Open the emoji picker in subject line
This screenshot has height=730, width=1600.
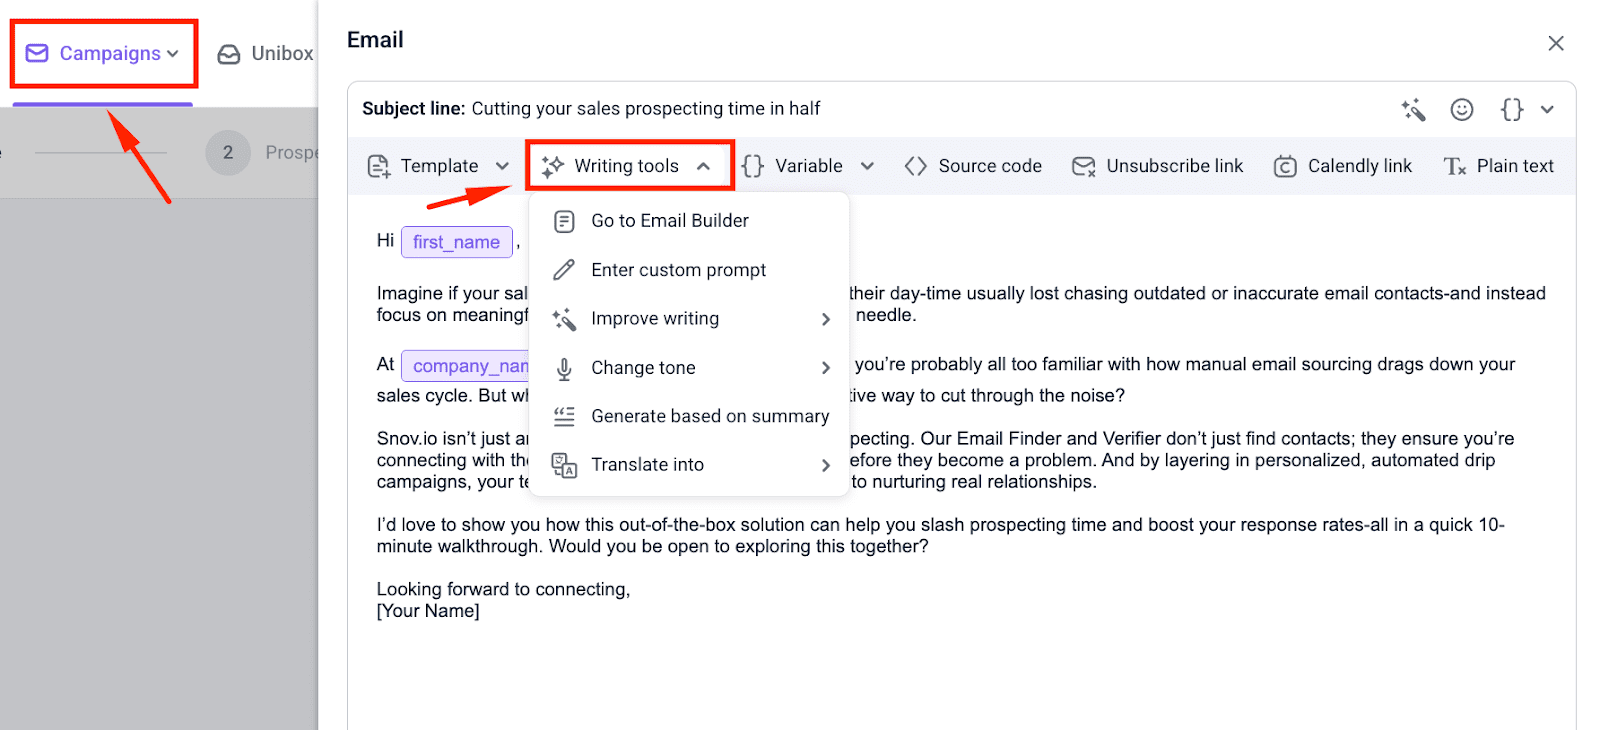coord(1462,110)
